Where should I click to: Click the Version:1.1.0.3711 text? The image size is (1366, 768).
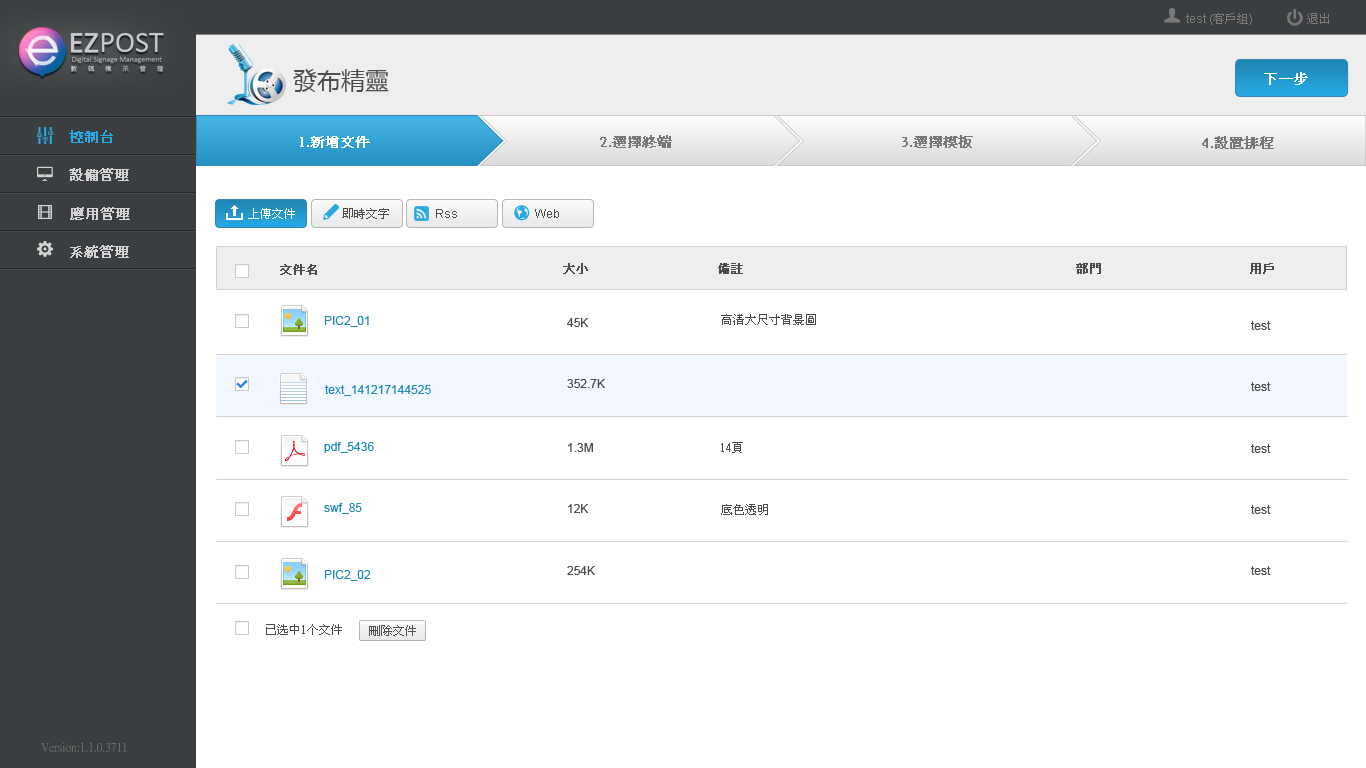click(84, 748)
